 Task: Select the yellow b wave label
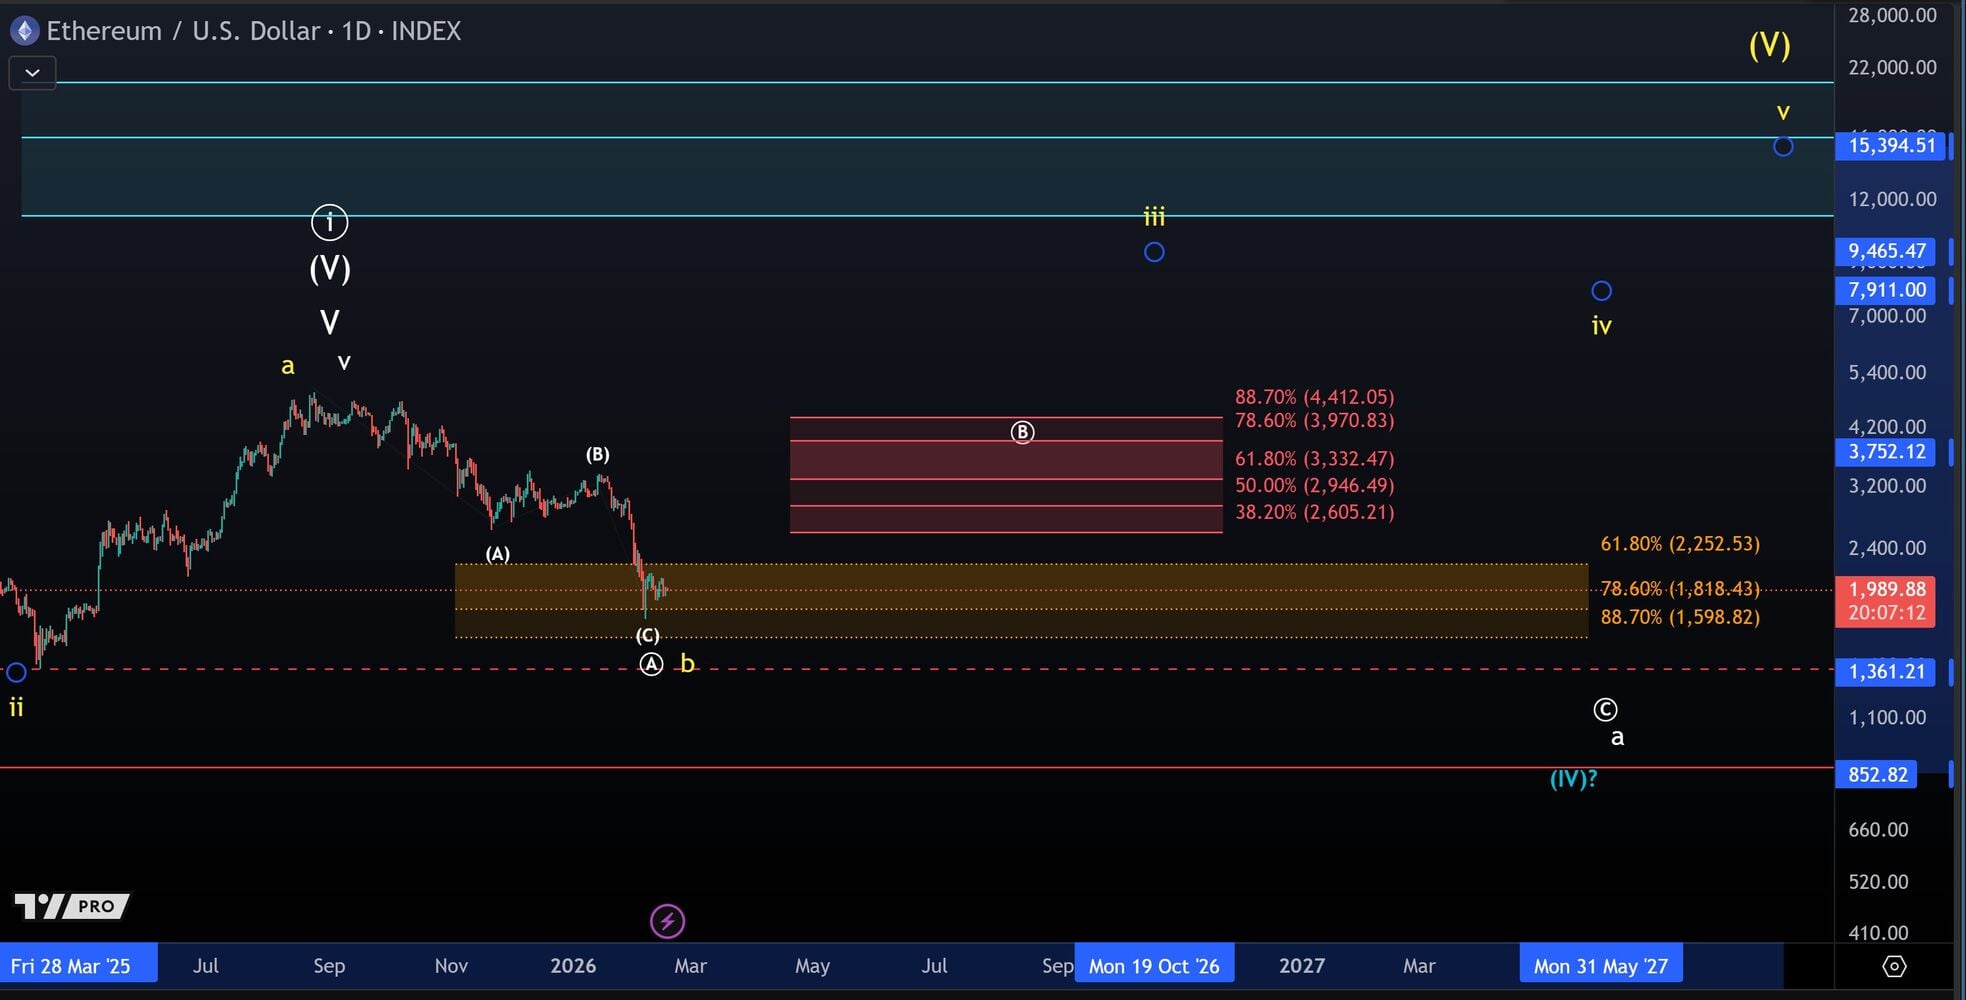coord(687,664)
